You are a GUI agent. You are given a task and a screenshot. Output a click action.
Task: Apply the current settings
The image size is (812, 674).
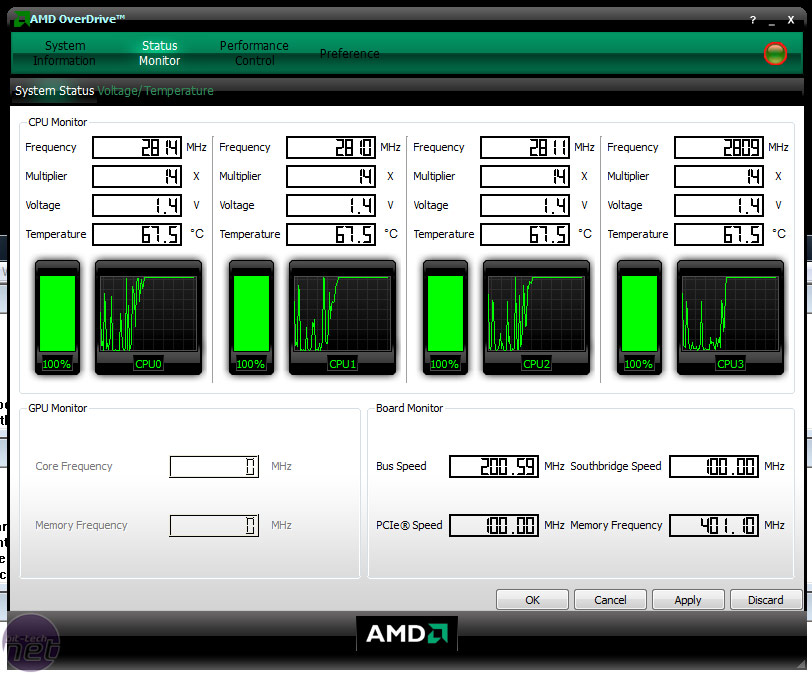click(688, 600)
